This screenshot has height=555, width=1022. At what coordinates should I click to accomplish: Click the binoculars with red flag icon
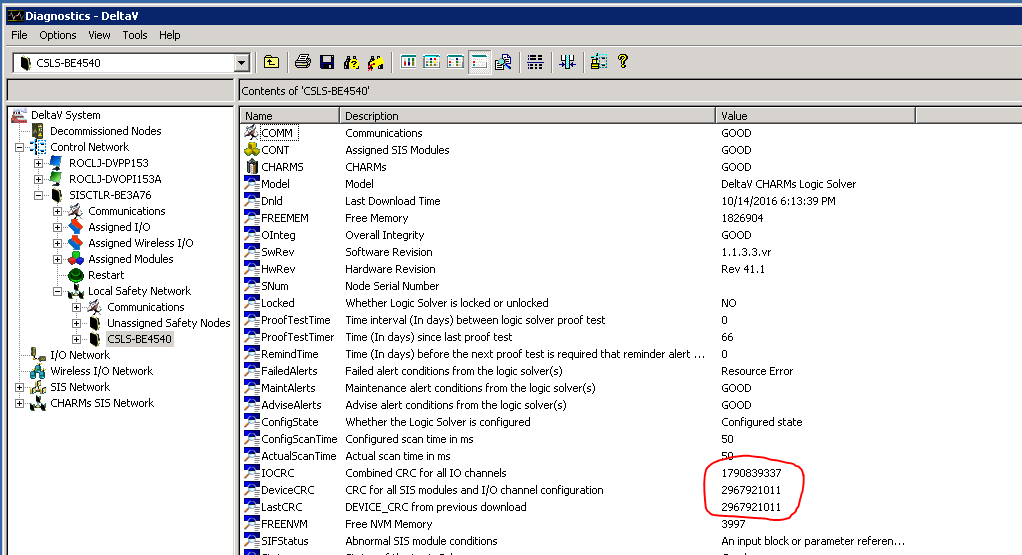coord(375,62)
